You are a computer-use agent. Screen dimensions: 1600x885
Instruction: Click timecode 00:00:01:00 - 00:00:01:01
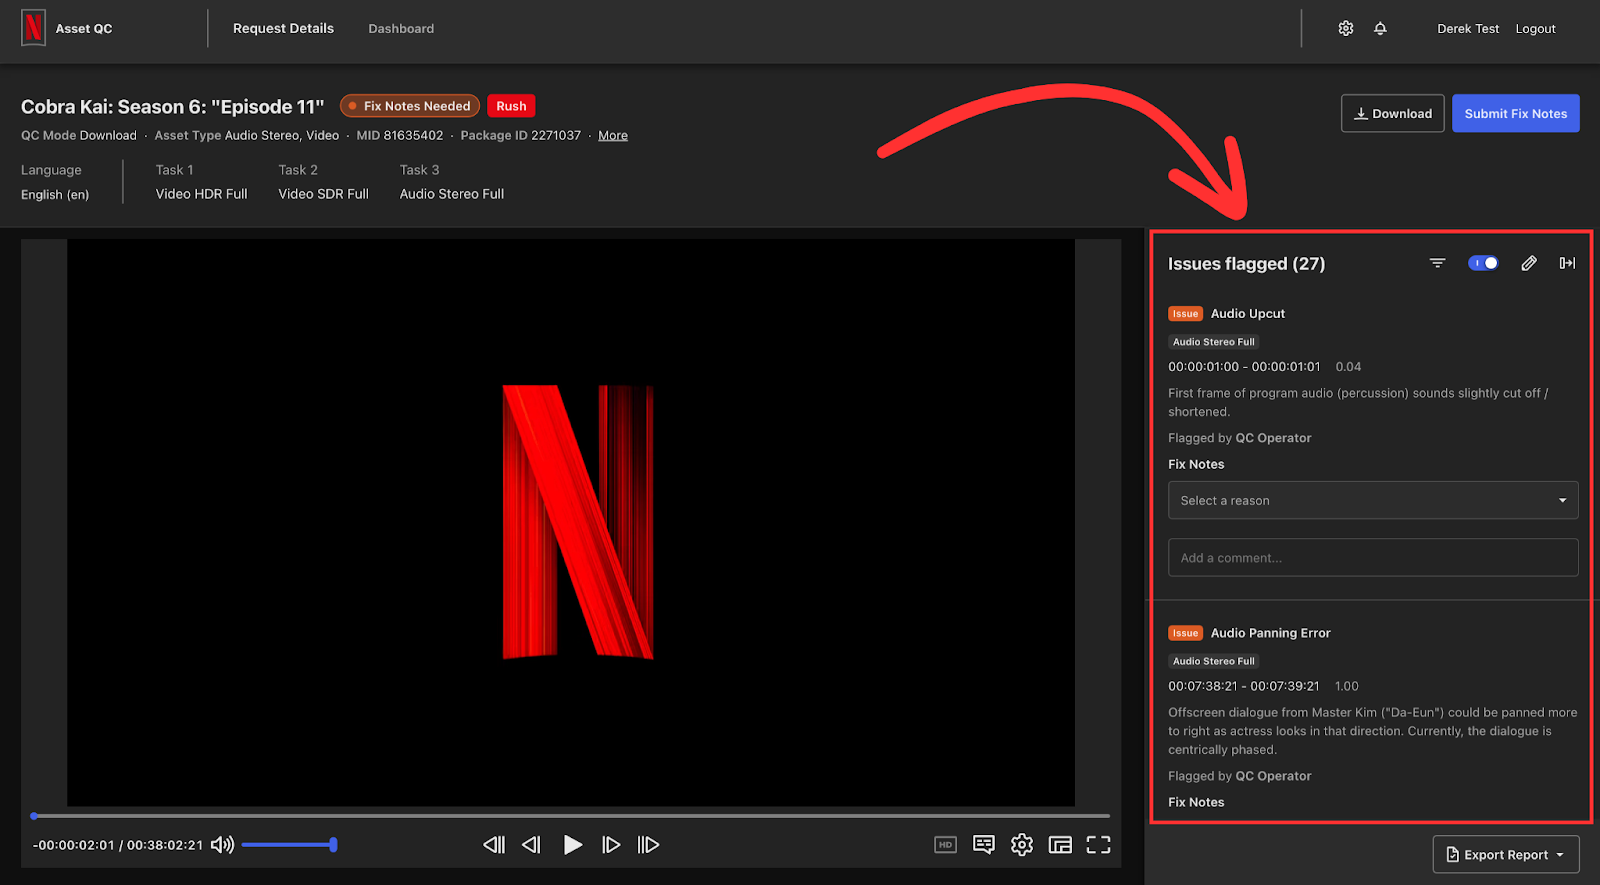pyautogui.click(x=1244, y=367)
